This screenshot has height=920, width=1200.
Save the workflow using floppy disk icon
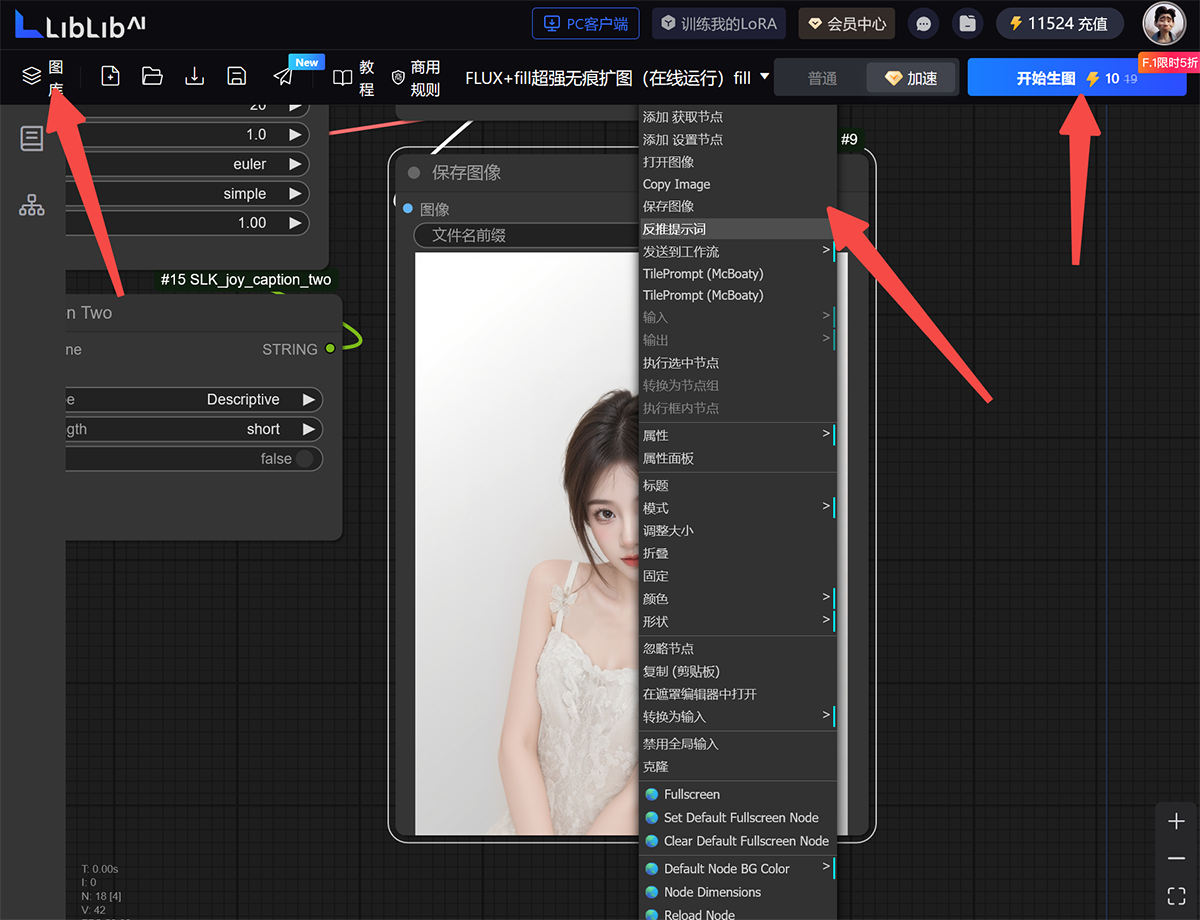tap(237, 76)
